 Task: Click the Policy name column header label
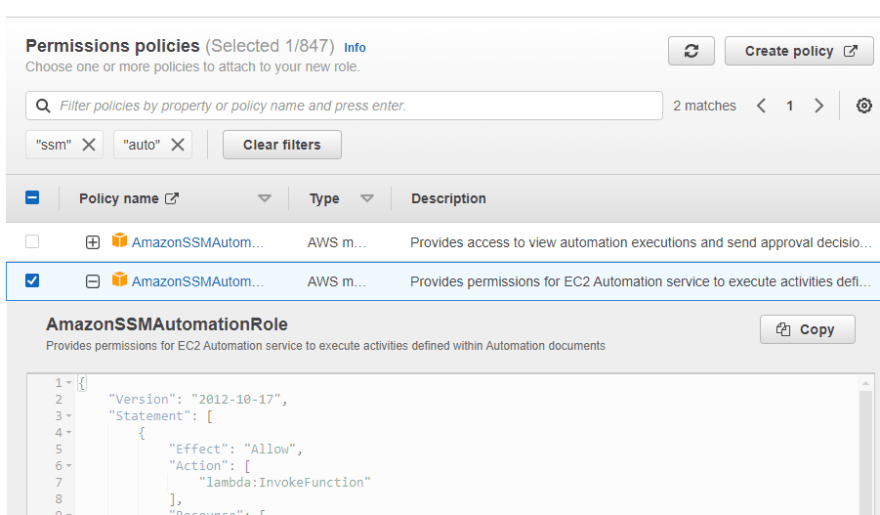click(x=118, y=199)
